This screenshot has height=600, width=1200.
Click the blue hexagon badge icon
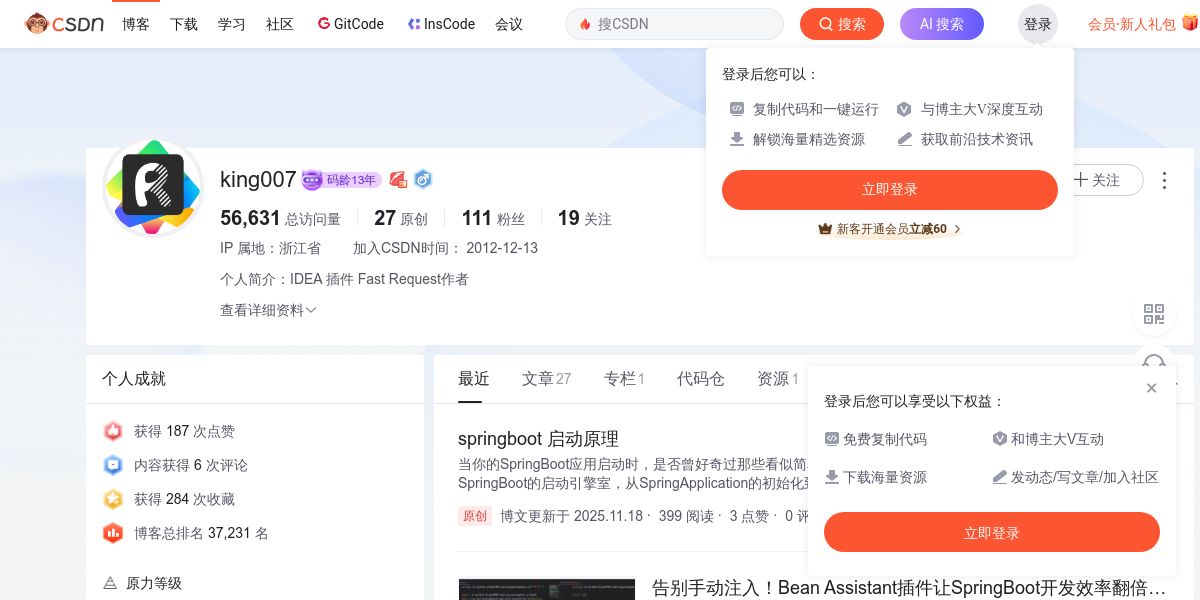[423, 180]
